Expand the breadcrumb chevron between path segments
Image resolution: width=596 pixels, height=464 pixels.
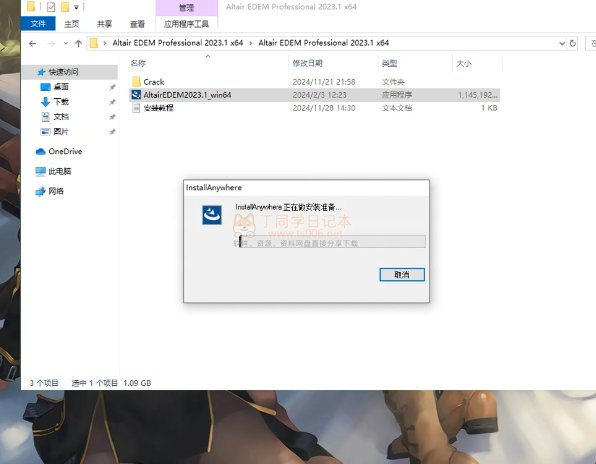[250, 43]
